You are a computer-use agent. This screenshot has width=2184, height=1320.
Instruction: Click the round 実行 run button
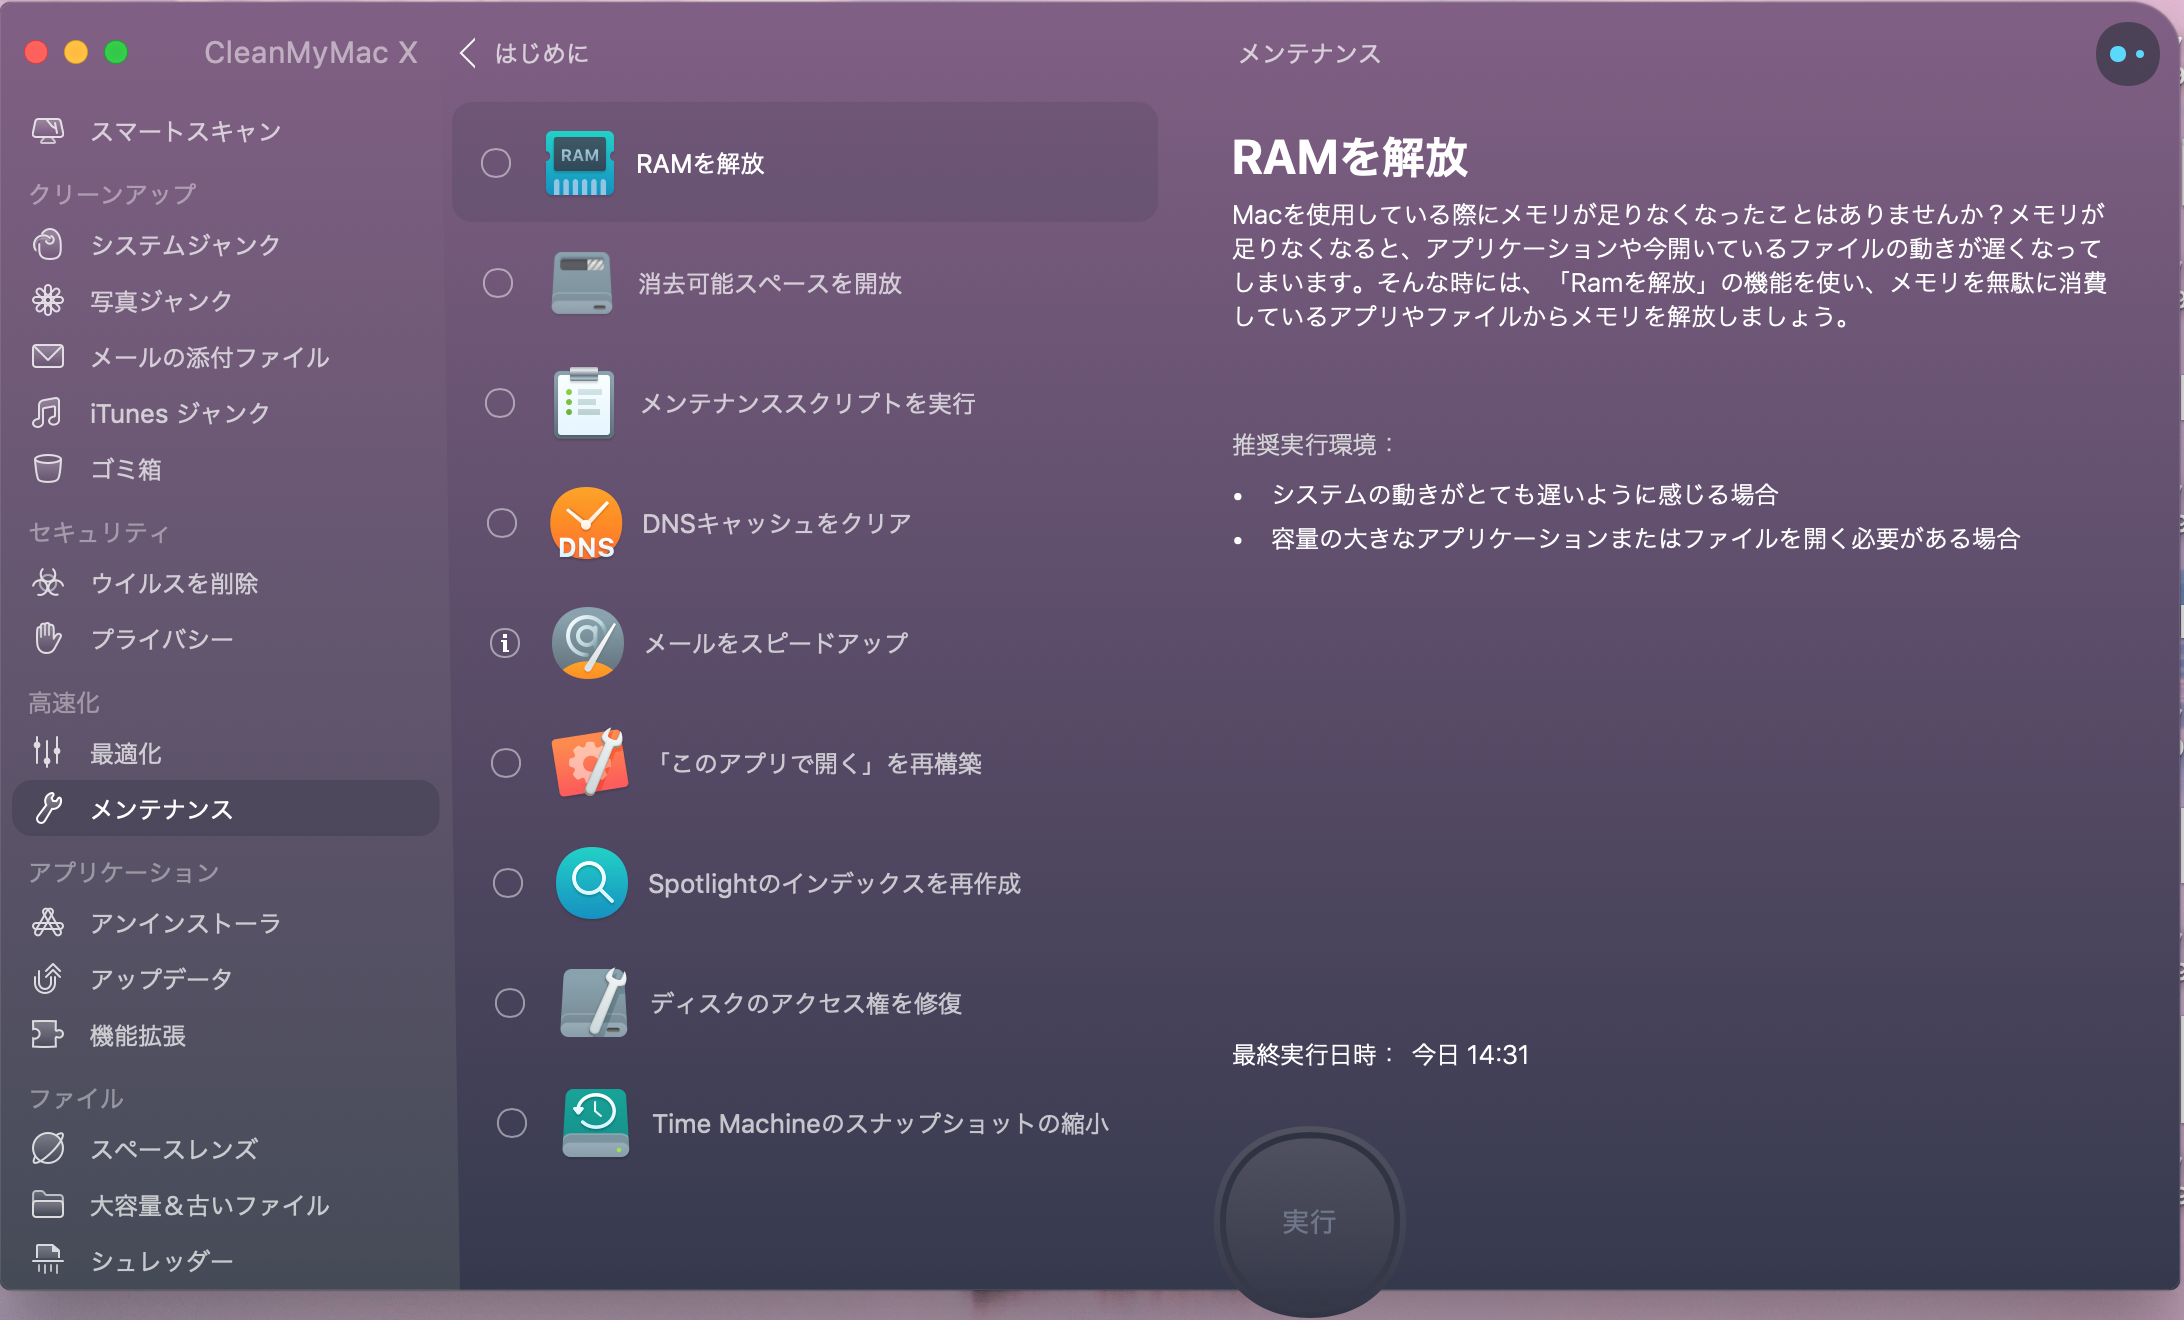[1309, 1221]
